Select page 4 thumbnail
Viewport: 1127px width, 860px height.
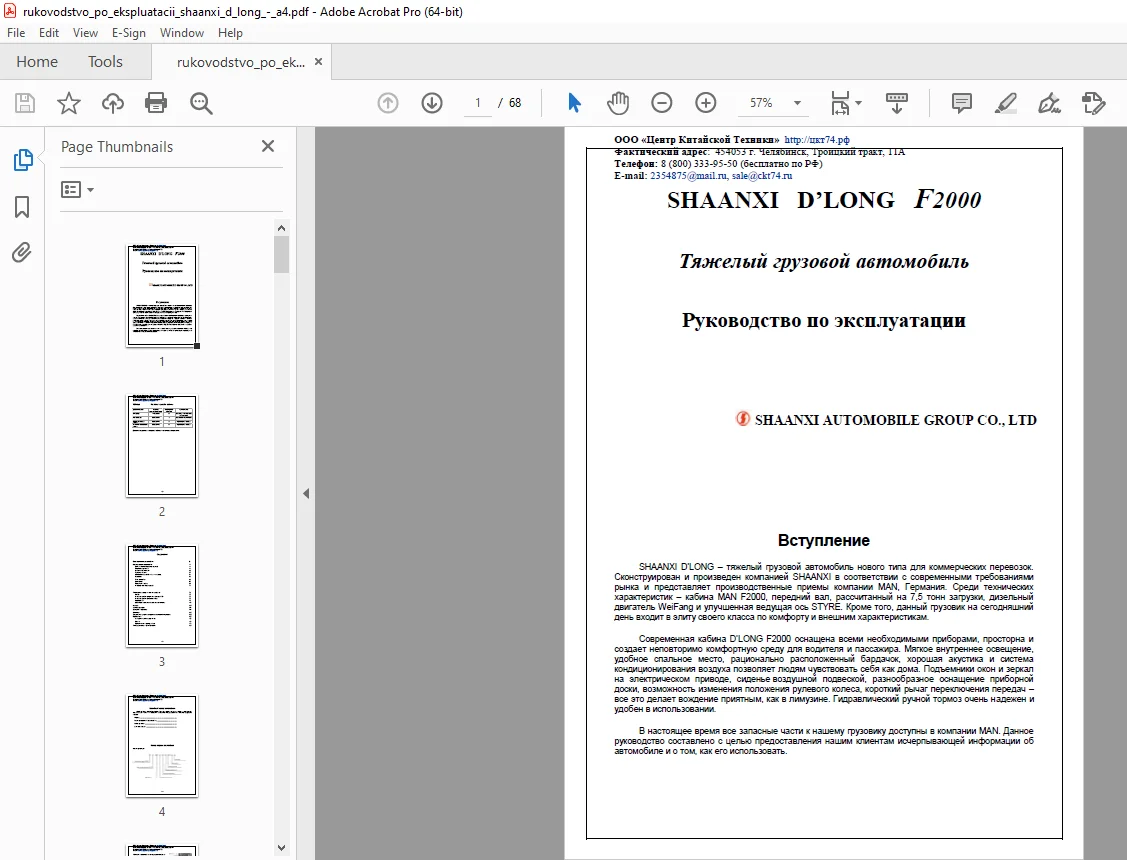162,746
